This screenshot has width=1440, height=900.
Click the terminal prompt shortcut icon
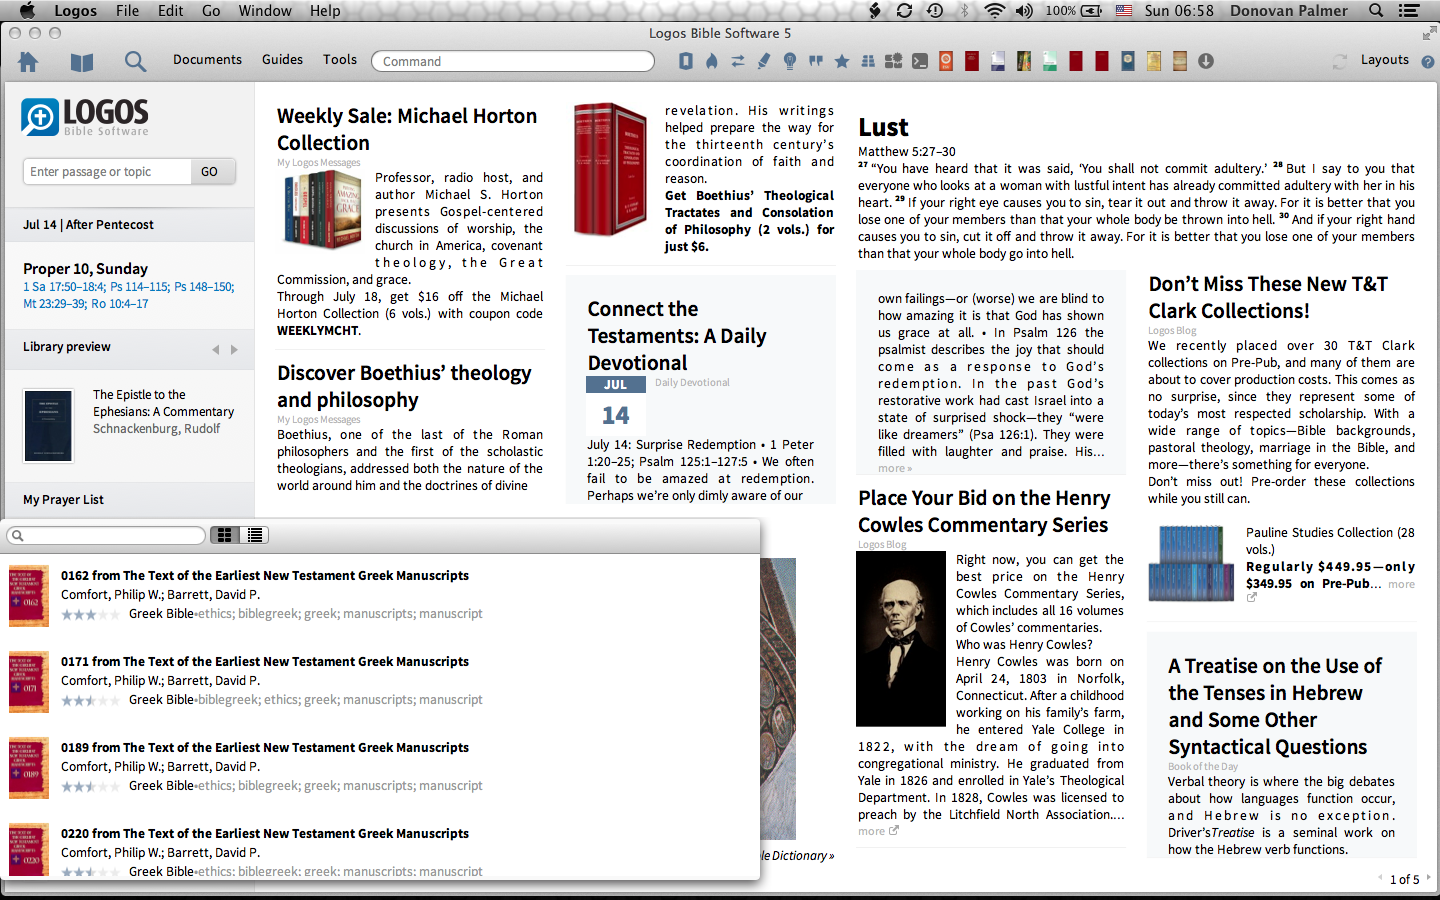(919, 61)
